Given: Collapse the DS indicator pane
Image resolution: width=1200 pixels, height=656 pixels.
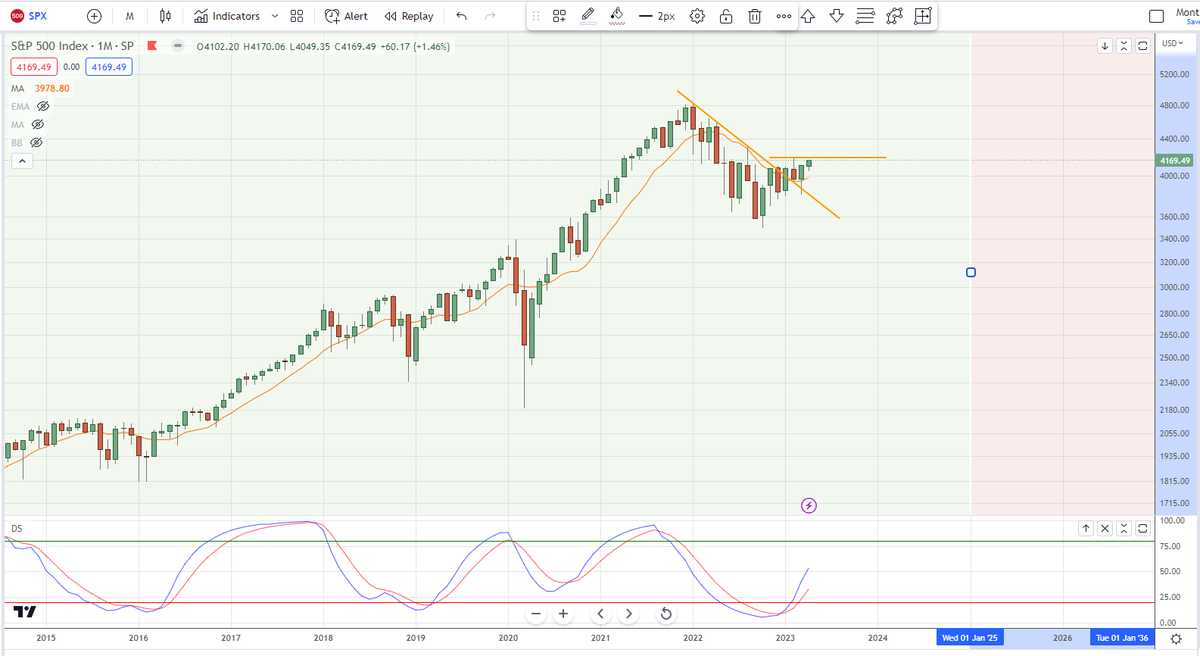Looking at the screenshot, I should (1124, 528).
